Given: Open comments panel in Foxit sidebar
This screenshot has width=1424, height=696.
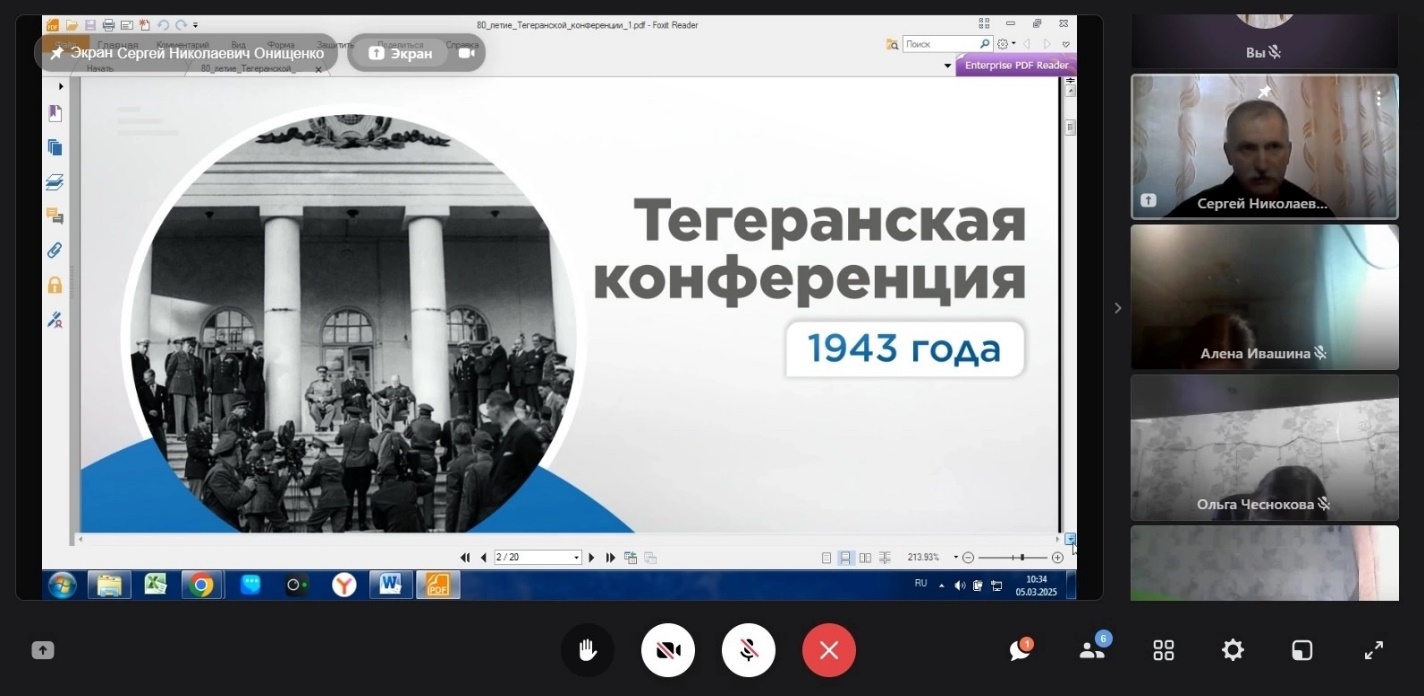Looking at the screenshot, I should (x=55, y=216).
